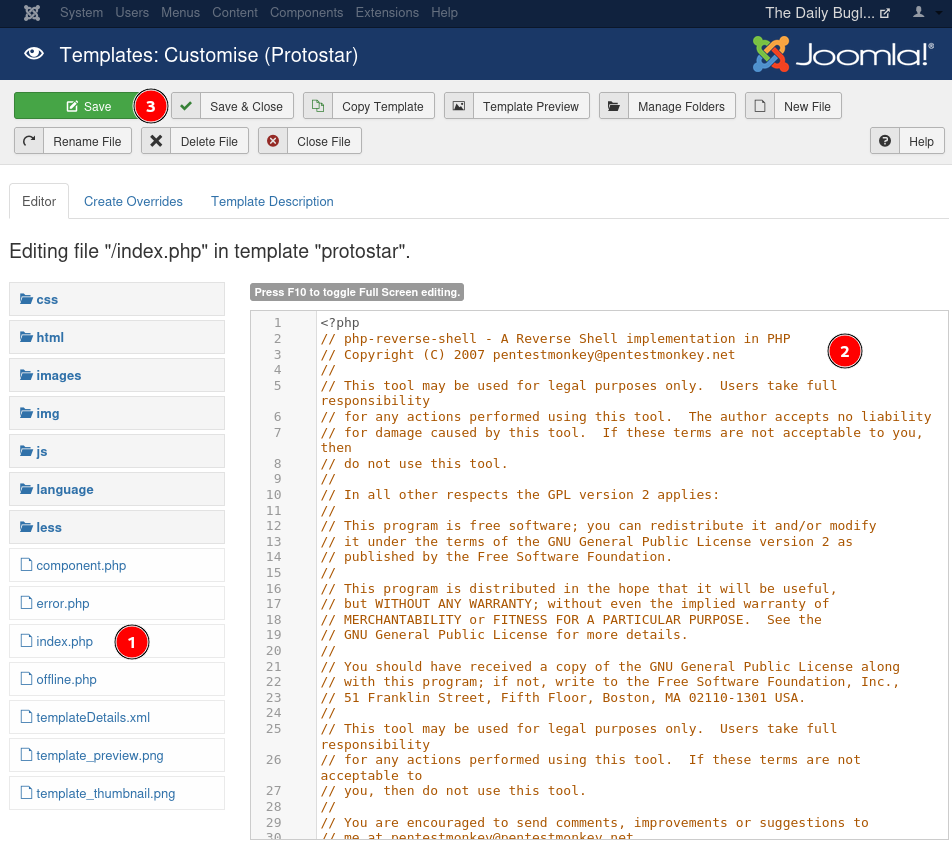The height and width of the screenshot is (864, 952).
Task: Expand the js folder
Action: coord(117,451)
